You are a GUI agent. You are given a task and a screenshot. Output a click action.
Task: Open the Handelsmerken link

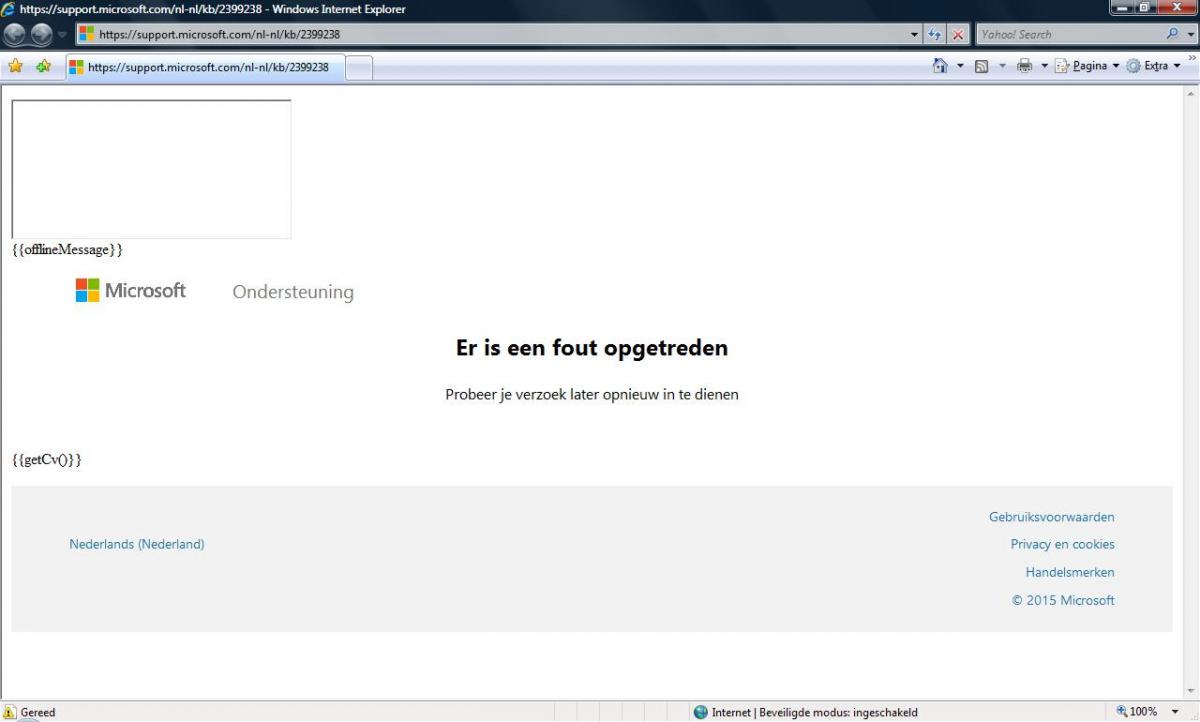coord(1070,572)
